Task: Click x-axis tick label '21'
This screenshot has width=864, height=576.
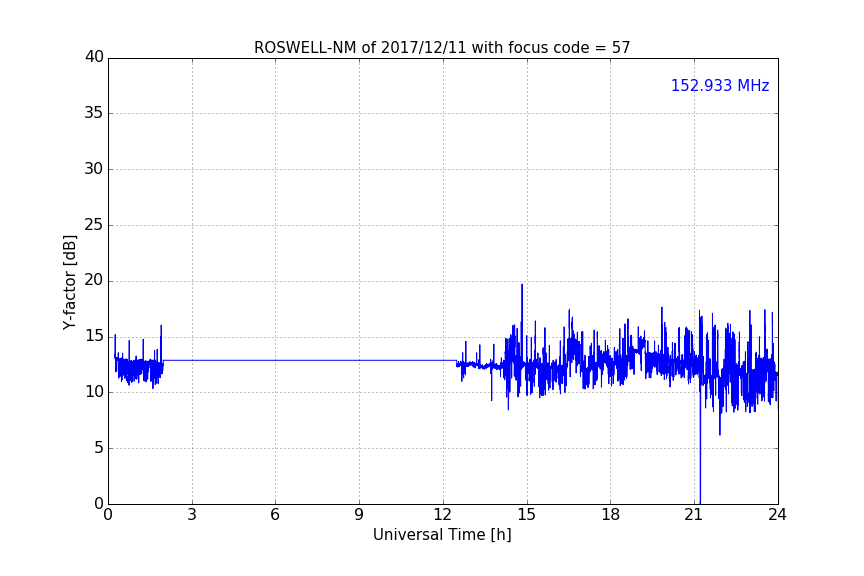Action: click(694, 515)
